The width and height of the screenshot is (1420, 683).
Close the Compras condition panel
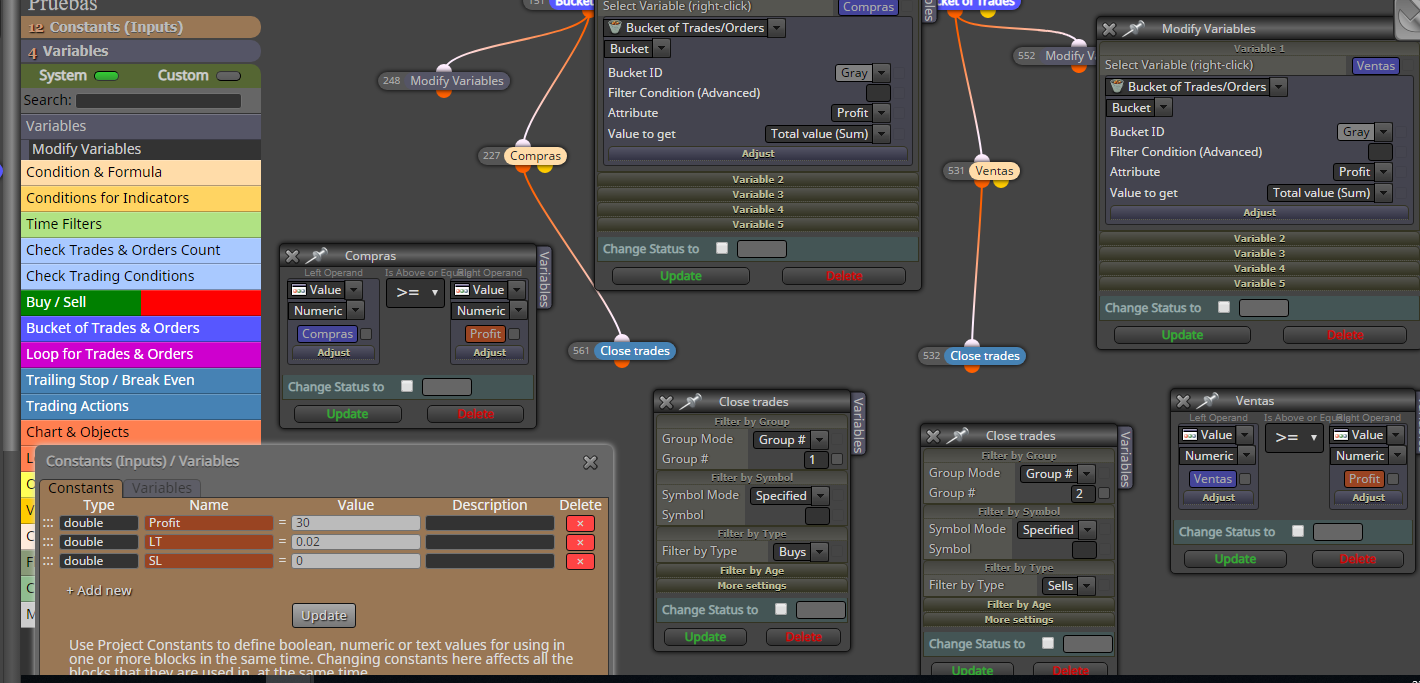[292, 256]
